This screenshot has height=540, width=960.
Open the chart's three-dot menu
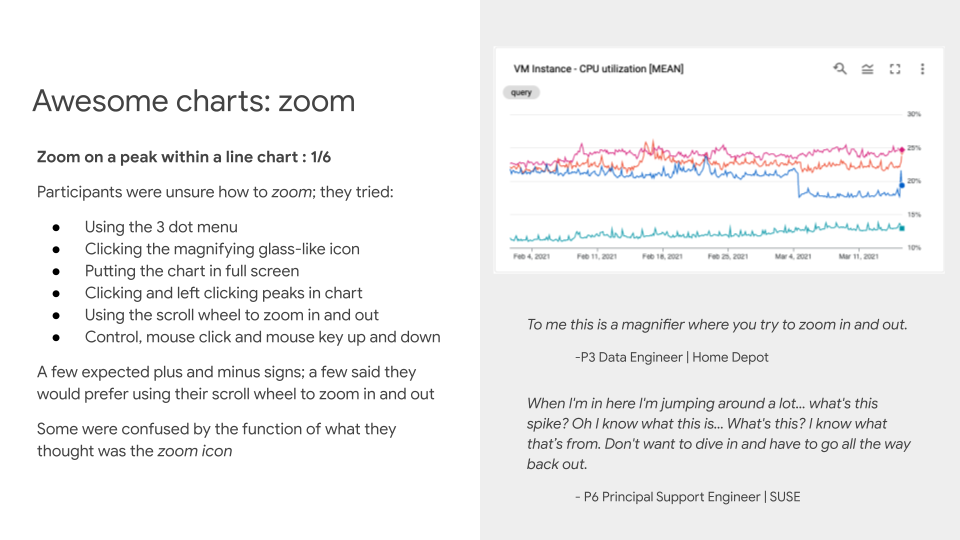coord(922,69)
